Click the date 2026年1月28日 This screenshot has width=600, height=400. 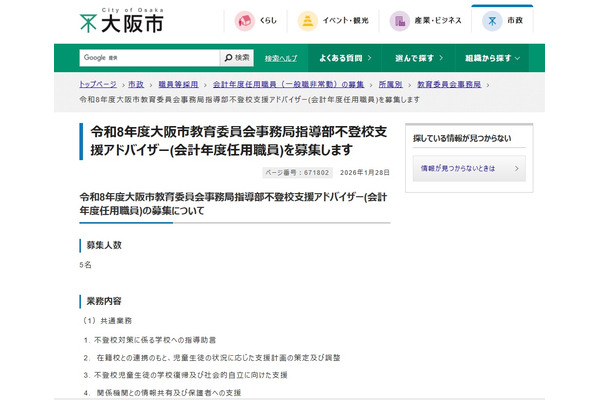(365, 173)
